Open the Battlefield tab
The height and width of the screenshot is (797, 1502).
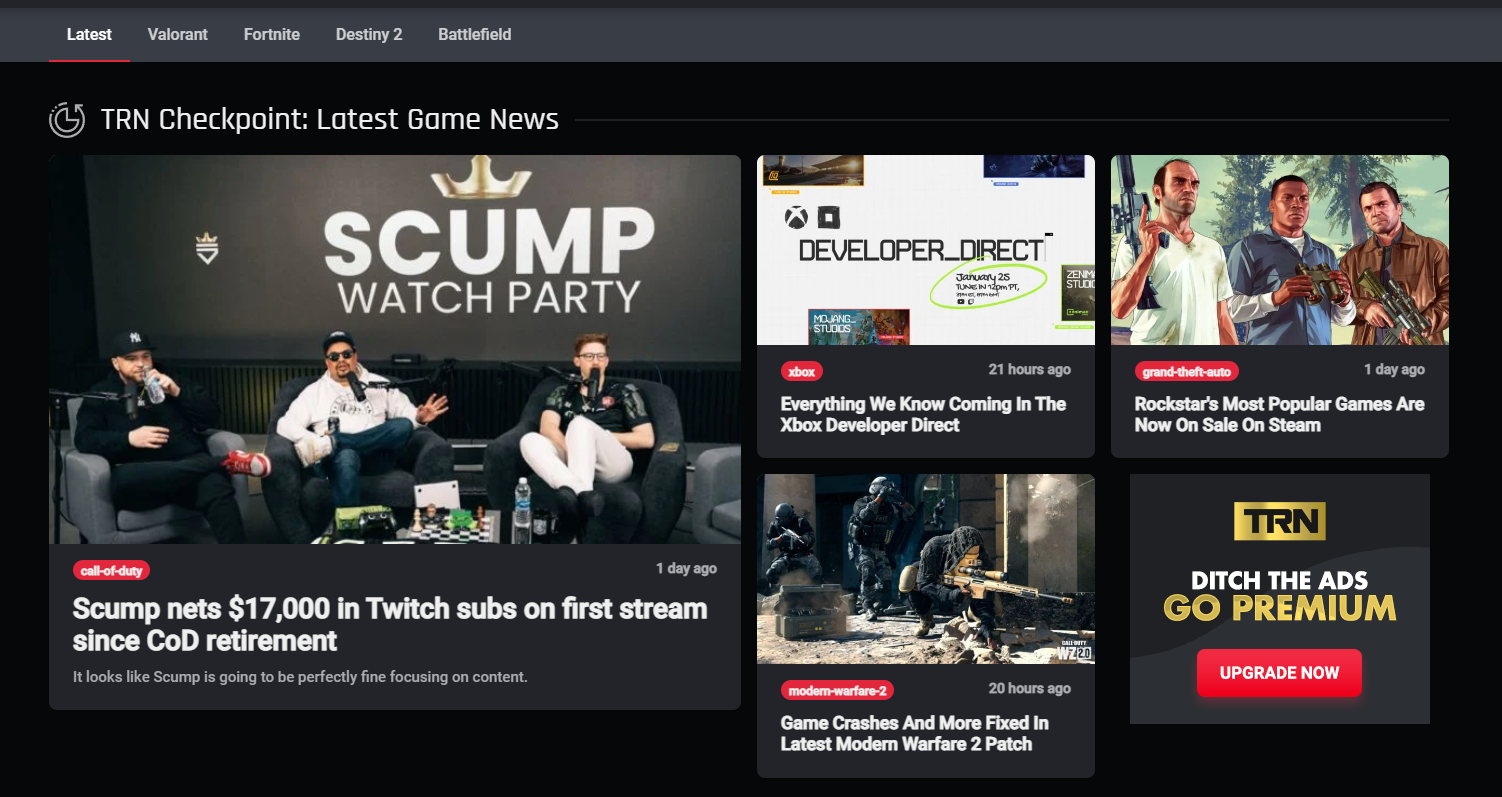point(475,34)
